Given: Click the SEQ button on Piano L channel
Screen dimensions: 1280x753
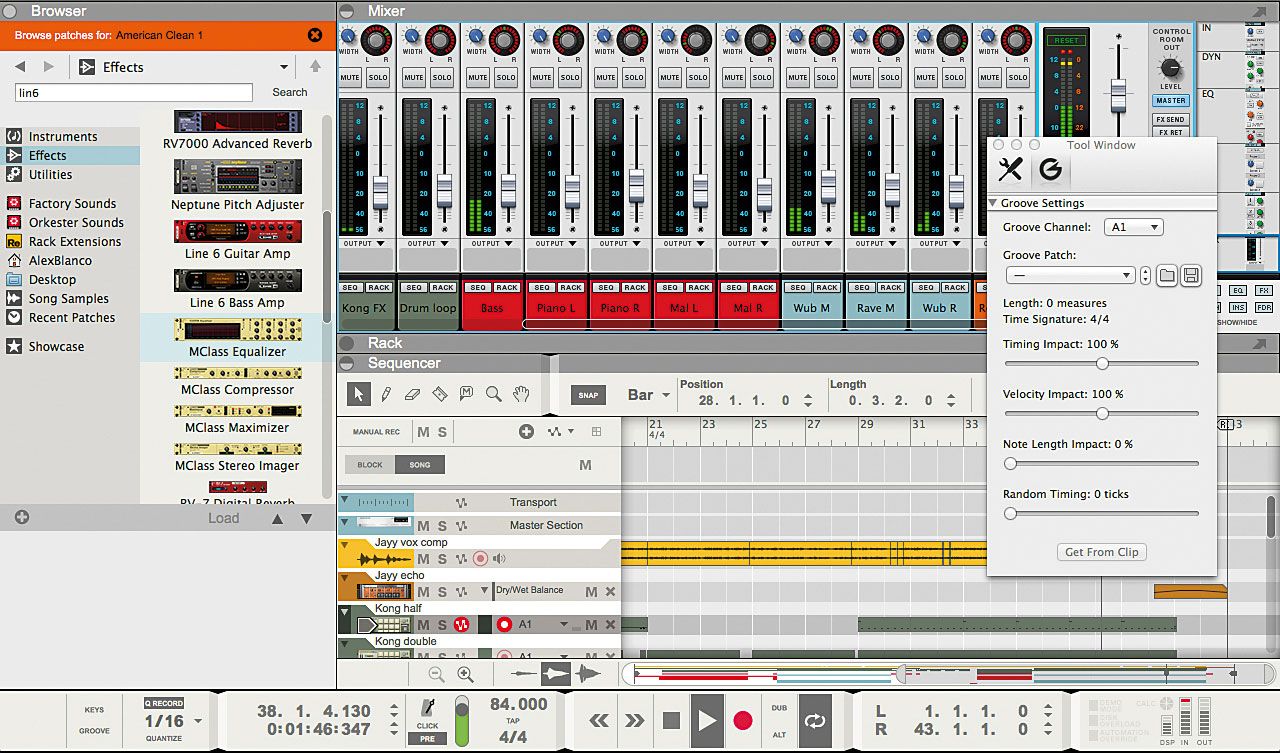Looking at the screenshot, I should [541, 288].
